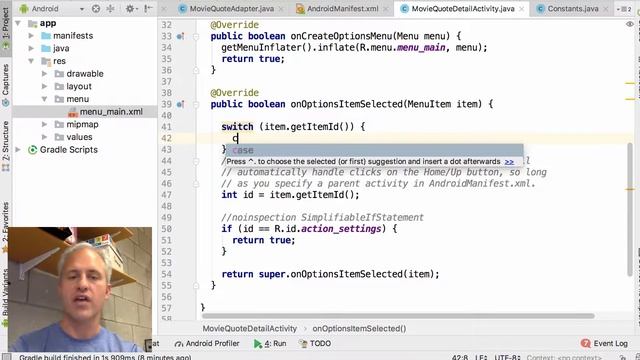The height and width of the screenshot is (360, 640).
Task: Choose the 'case' completion suggestion
Action: tap(374, 150)
